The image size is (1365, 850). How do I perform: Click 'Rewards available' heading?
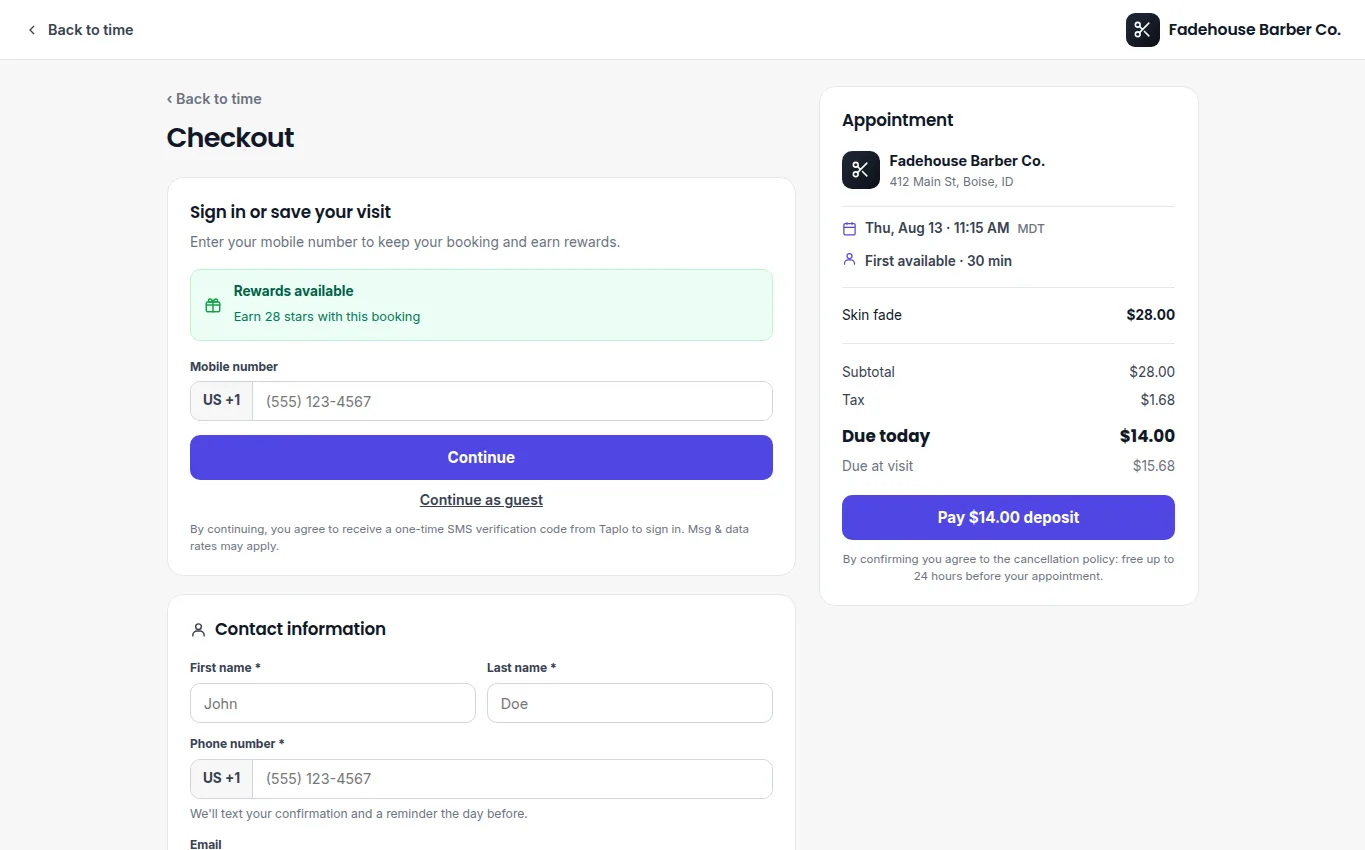(293, 291)
